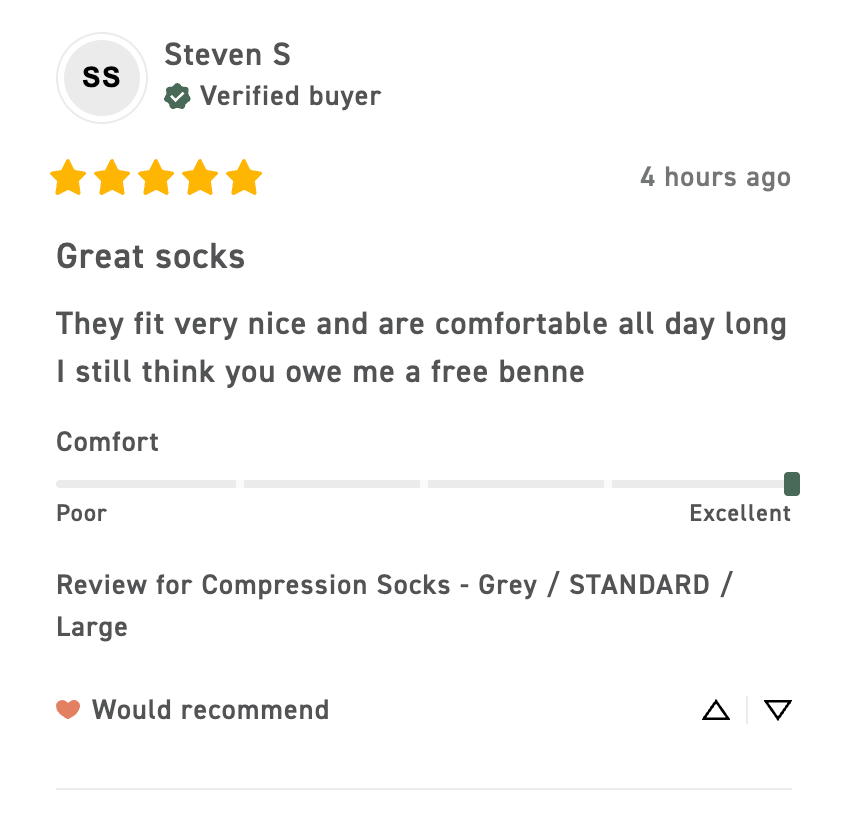Click the "4 hours ago" timestamp
Image resolution: width=848 pixels, height=824 pixels.
tap(715, 178)
